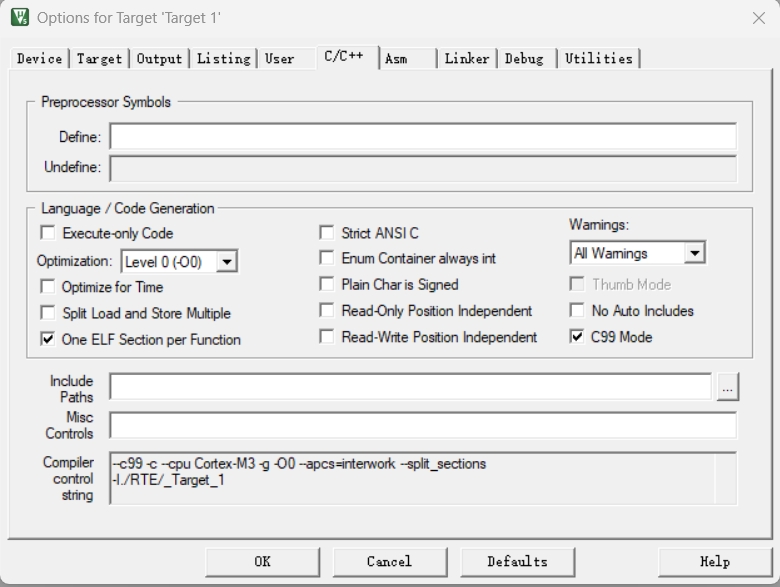Switch to the Linker tab
Screen dimensions: 780x587
pyautogui.click(x=467, y=59)
